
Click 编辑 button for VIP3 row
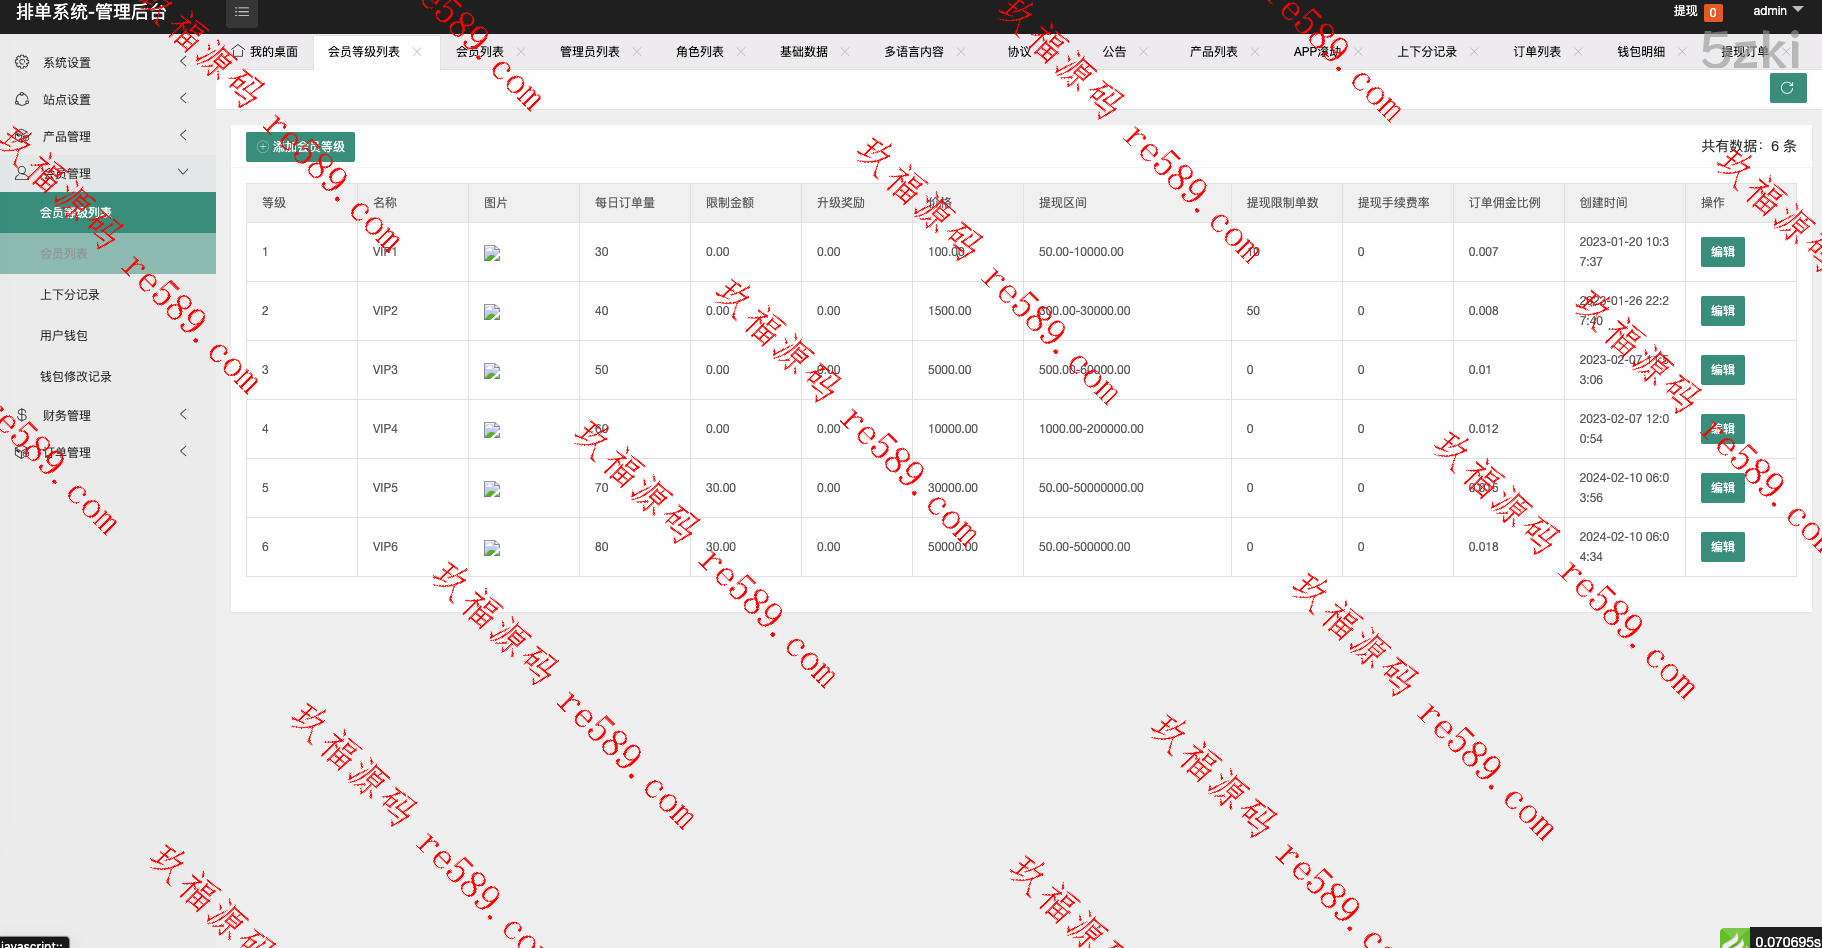tap(1722, 370)
